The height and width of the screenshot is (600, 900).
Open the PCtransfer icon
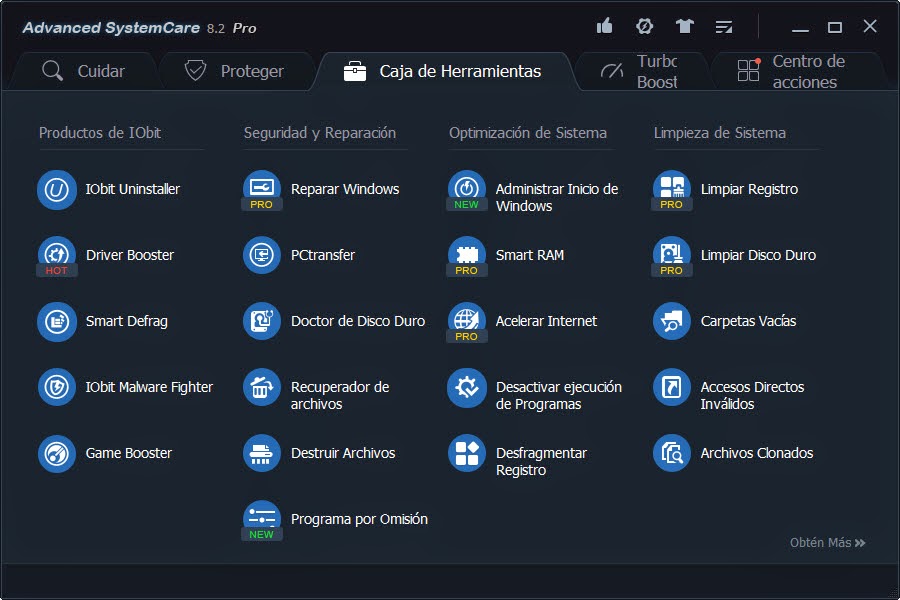click(x=262, y=256)
